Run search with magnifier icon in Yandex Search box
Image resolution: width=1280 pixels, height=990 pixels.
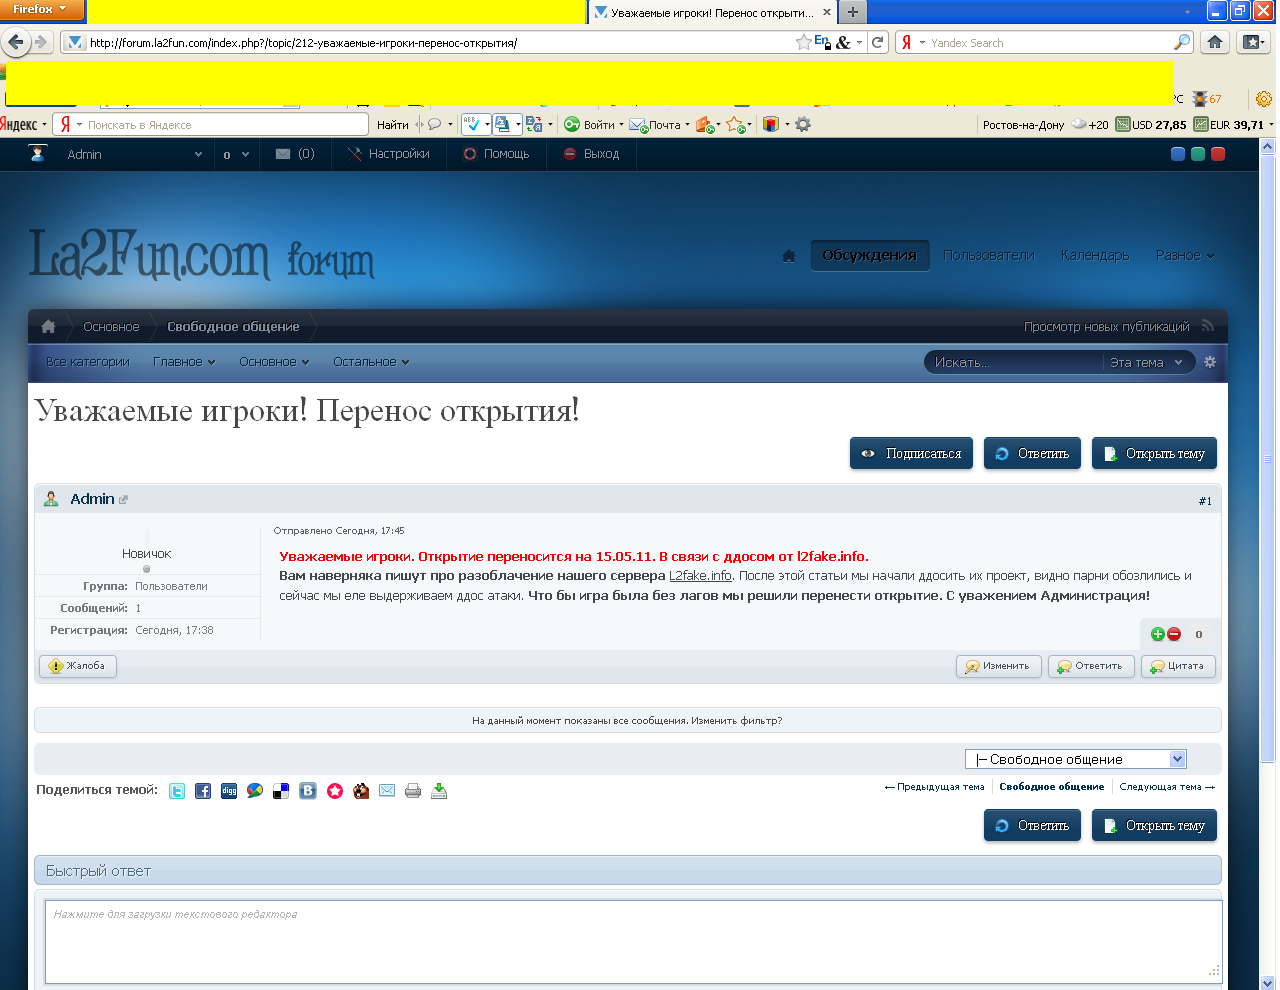click(1182, 42)
